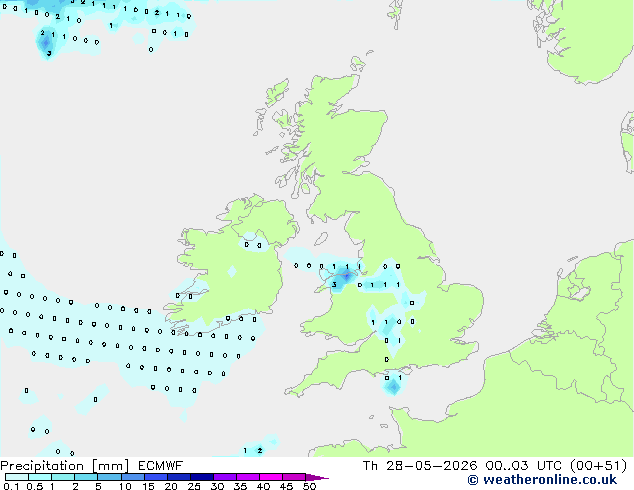Click the '2' rainfall value off Brittany
Viewport: 634px width, 490px height.
[x=260, y=450]
